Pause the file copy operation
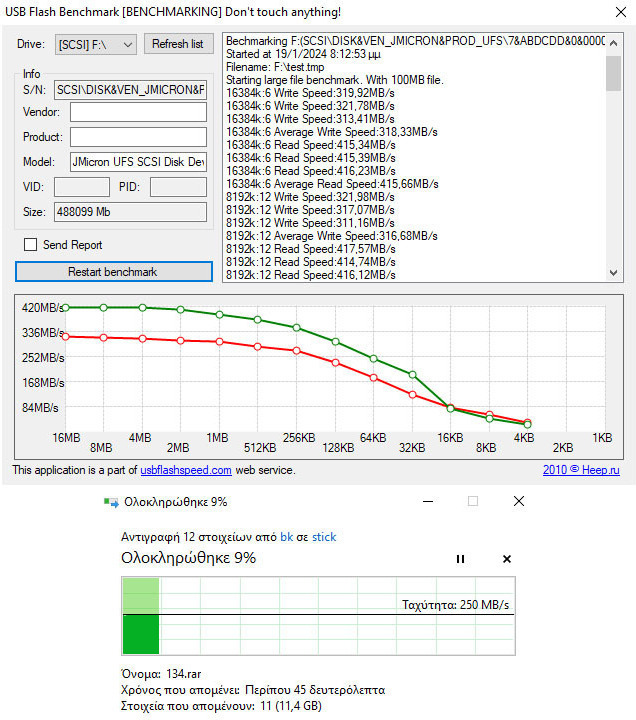Image resolution: width=636 pixels, height=720 pixels. pyautogui.click(x=460, y=559)
